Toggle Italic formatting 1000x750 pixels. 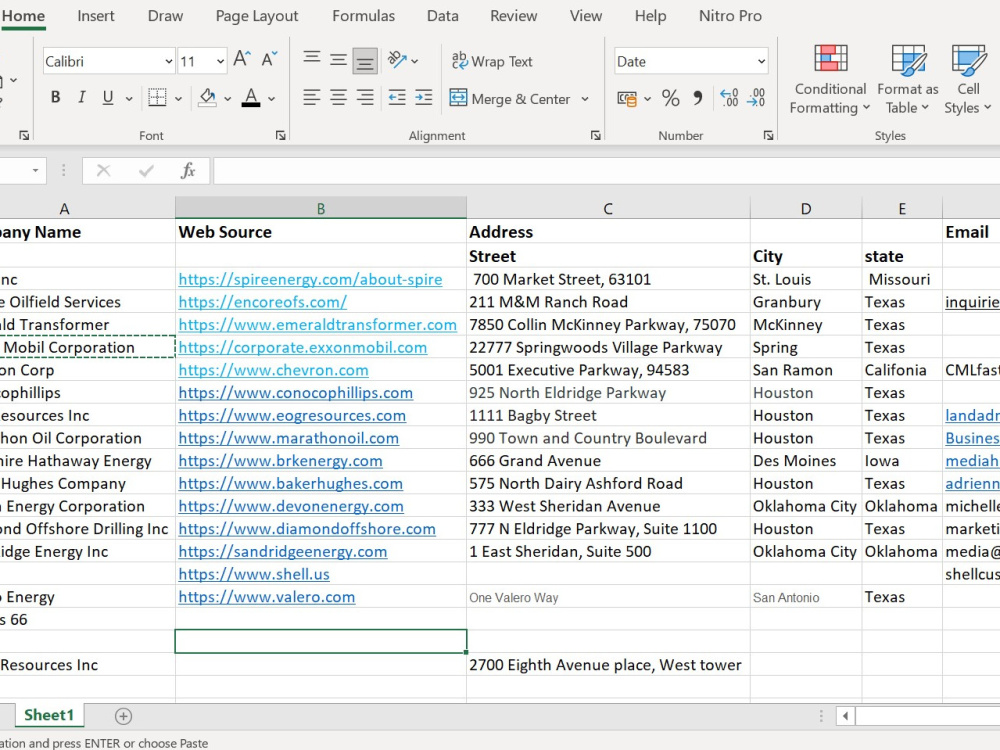coord(81,98)
